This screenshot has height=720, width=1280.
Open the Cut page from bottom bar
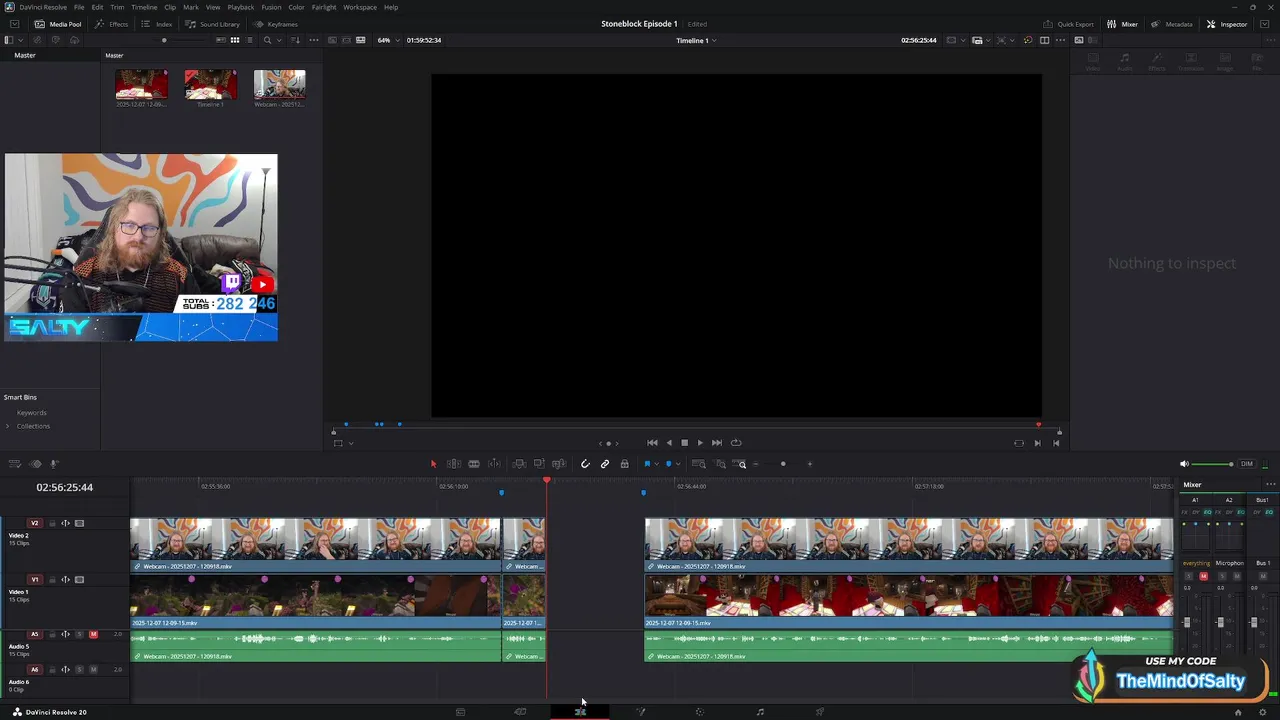click(x=520, y=712)
